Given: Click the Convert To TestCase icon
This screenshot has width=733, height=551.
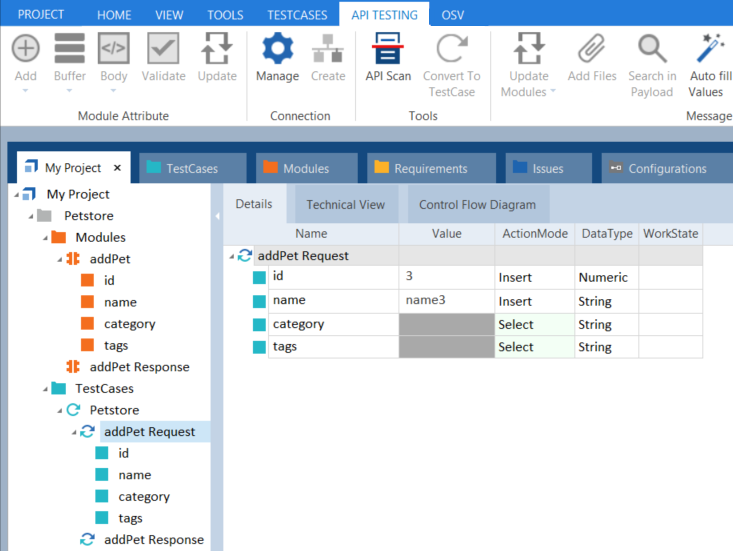Looking at the screenshot, I should coord(451,49).
